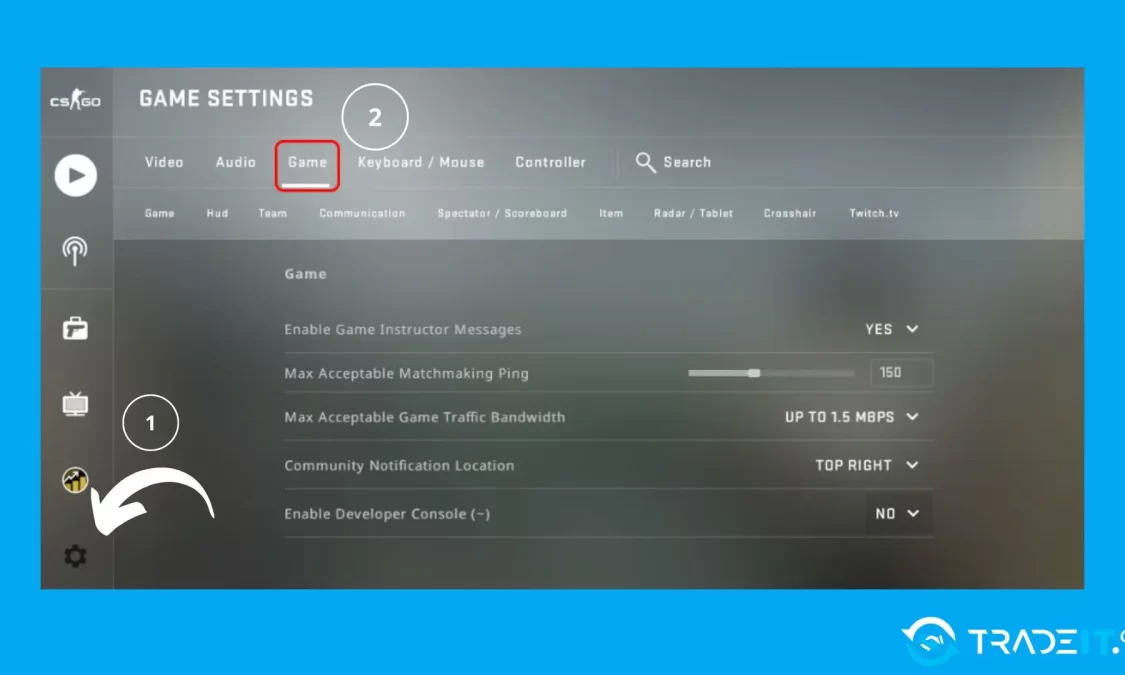Select Radar / Tablet sub-category
Viewport: 1125px width, 675px height.
click(693, 213)
